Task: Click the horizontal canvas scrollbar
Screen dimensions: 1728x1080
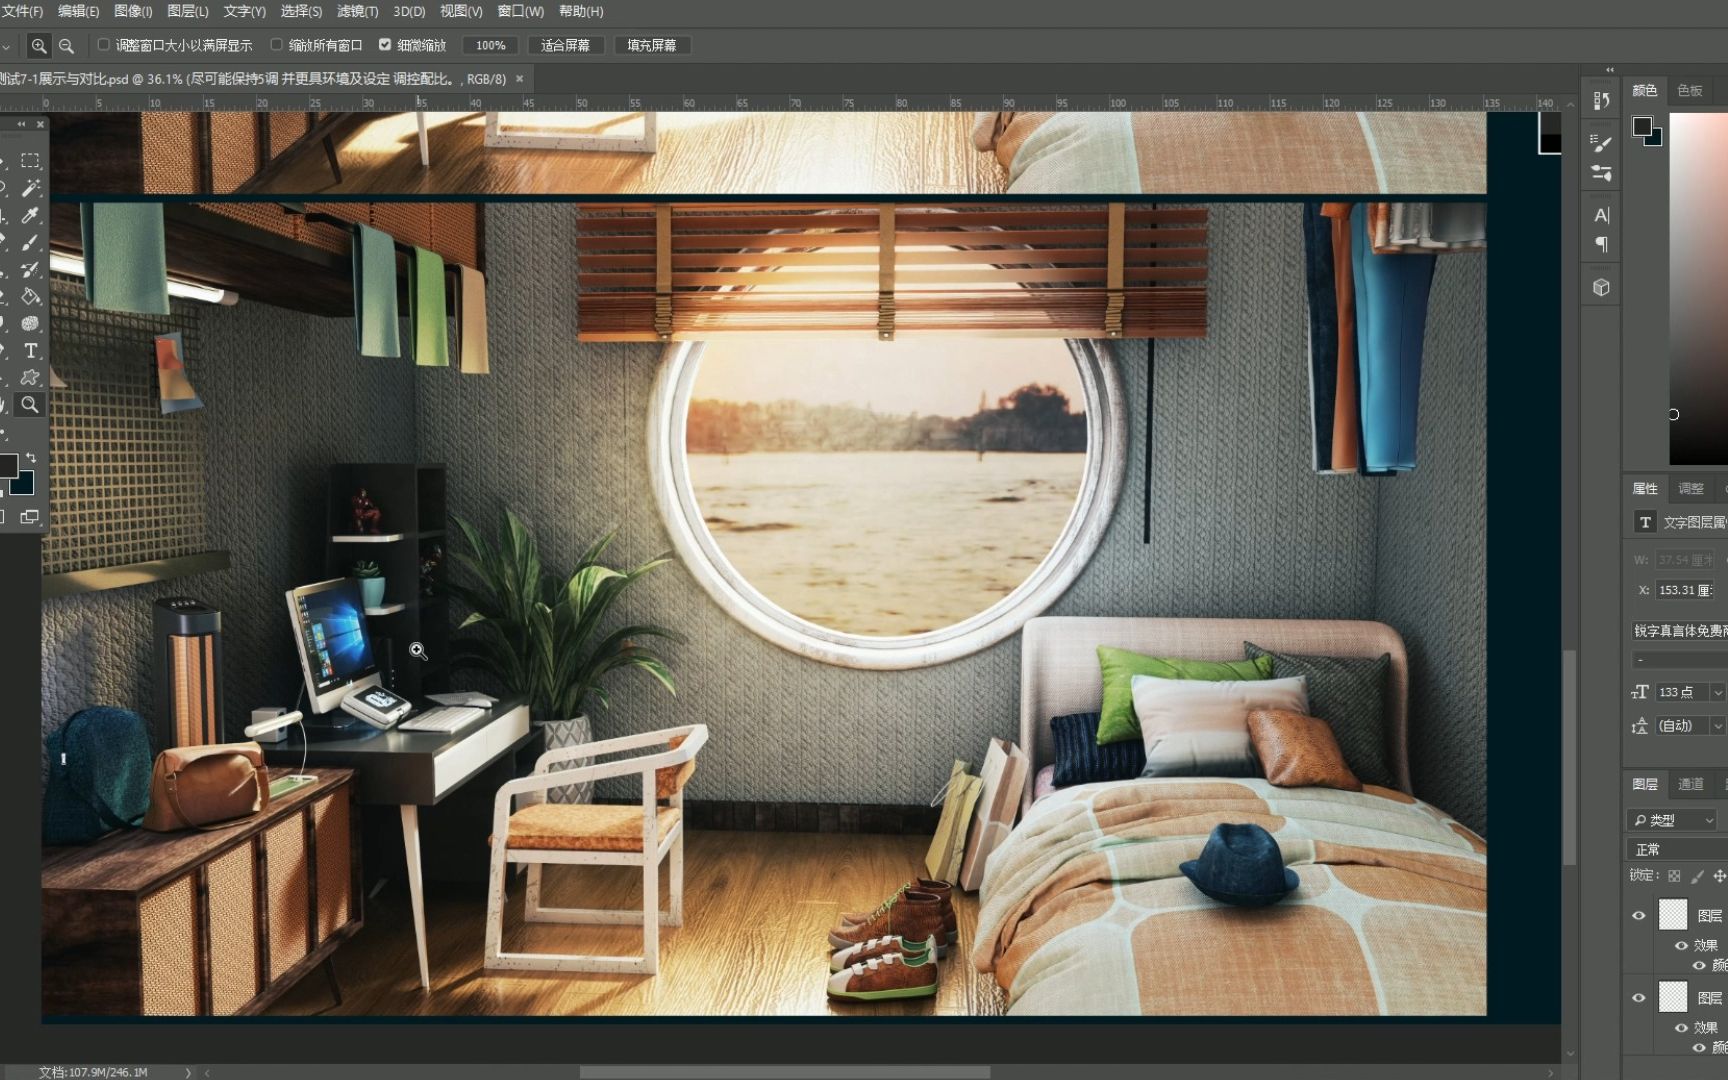Action: [785, 1072]
